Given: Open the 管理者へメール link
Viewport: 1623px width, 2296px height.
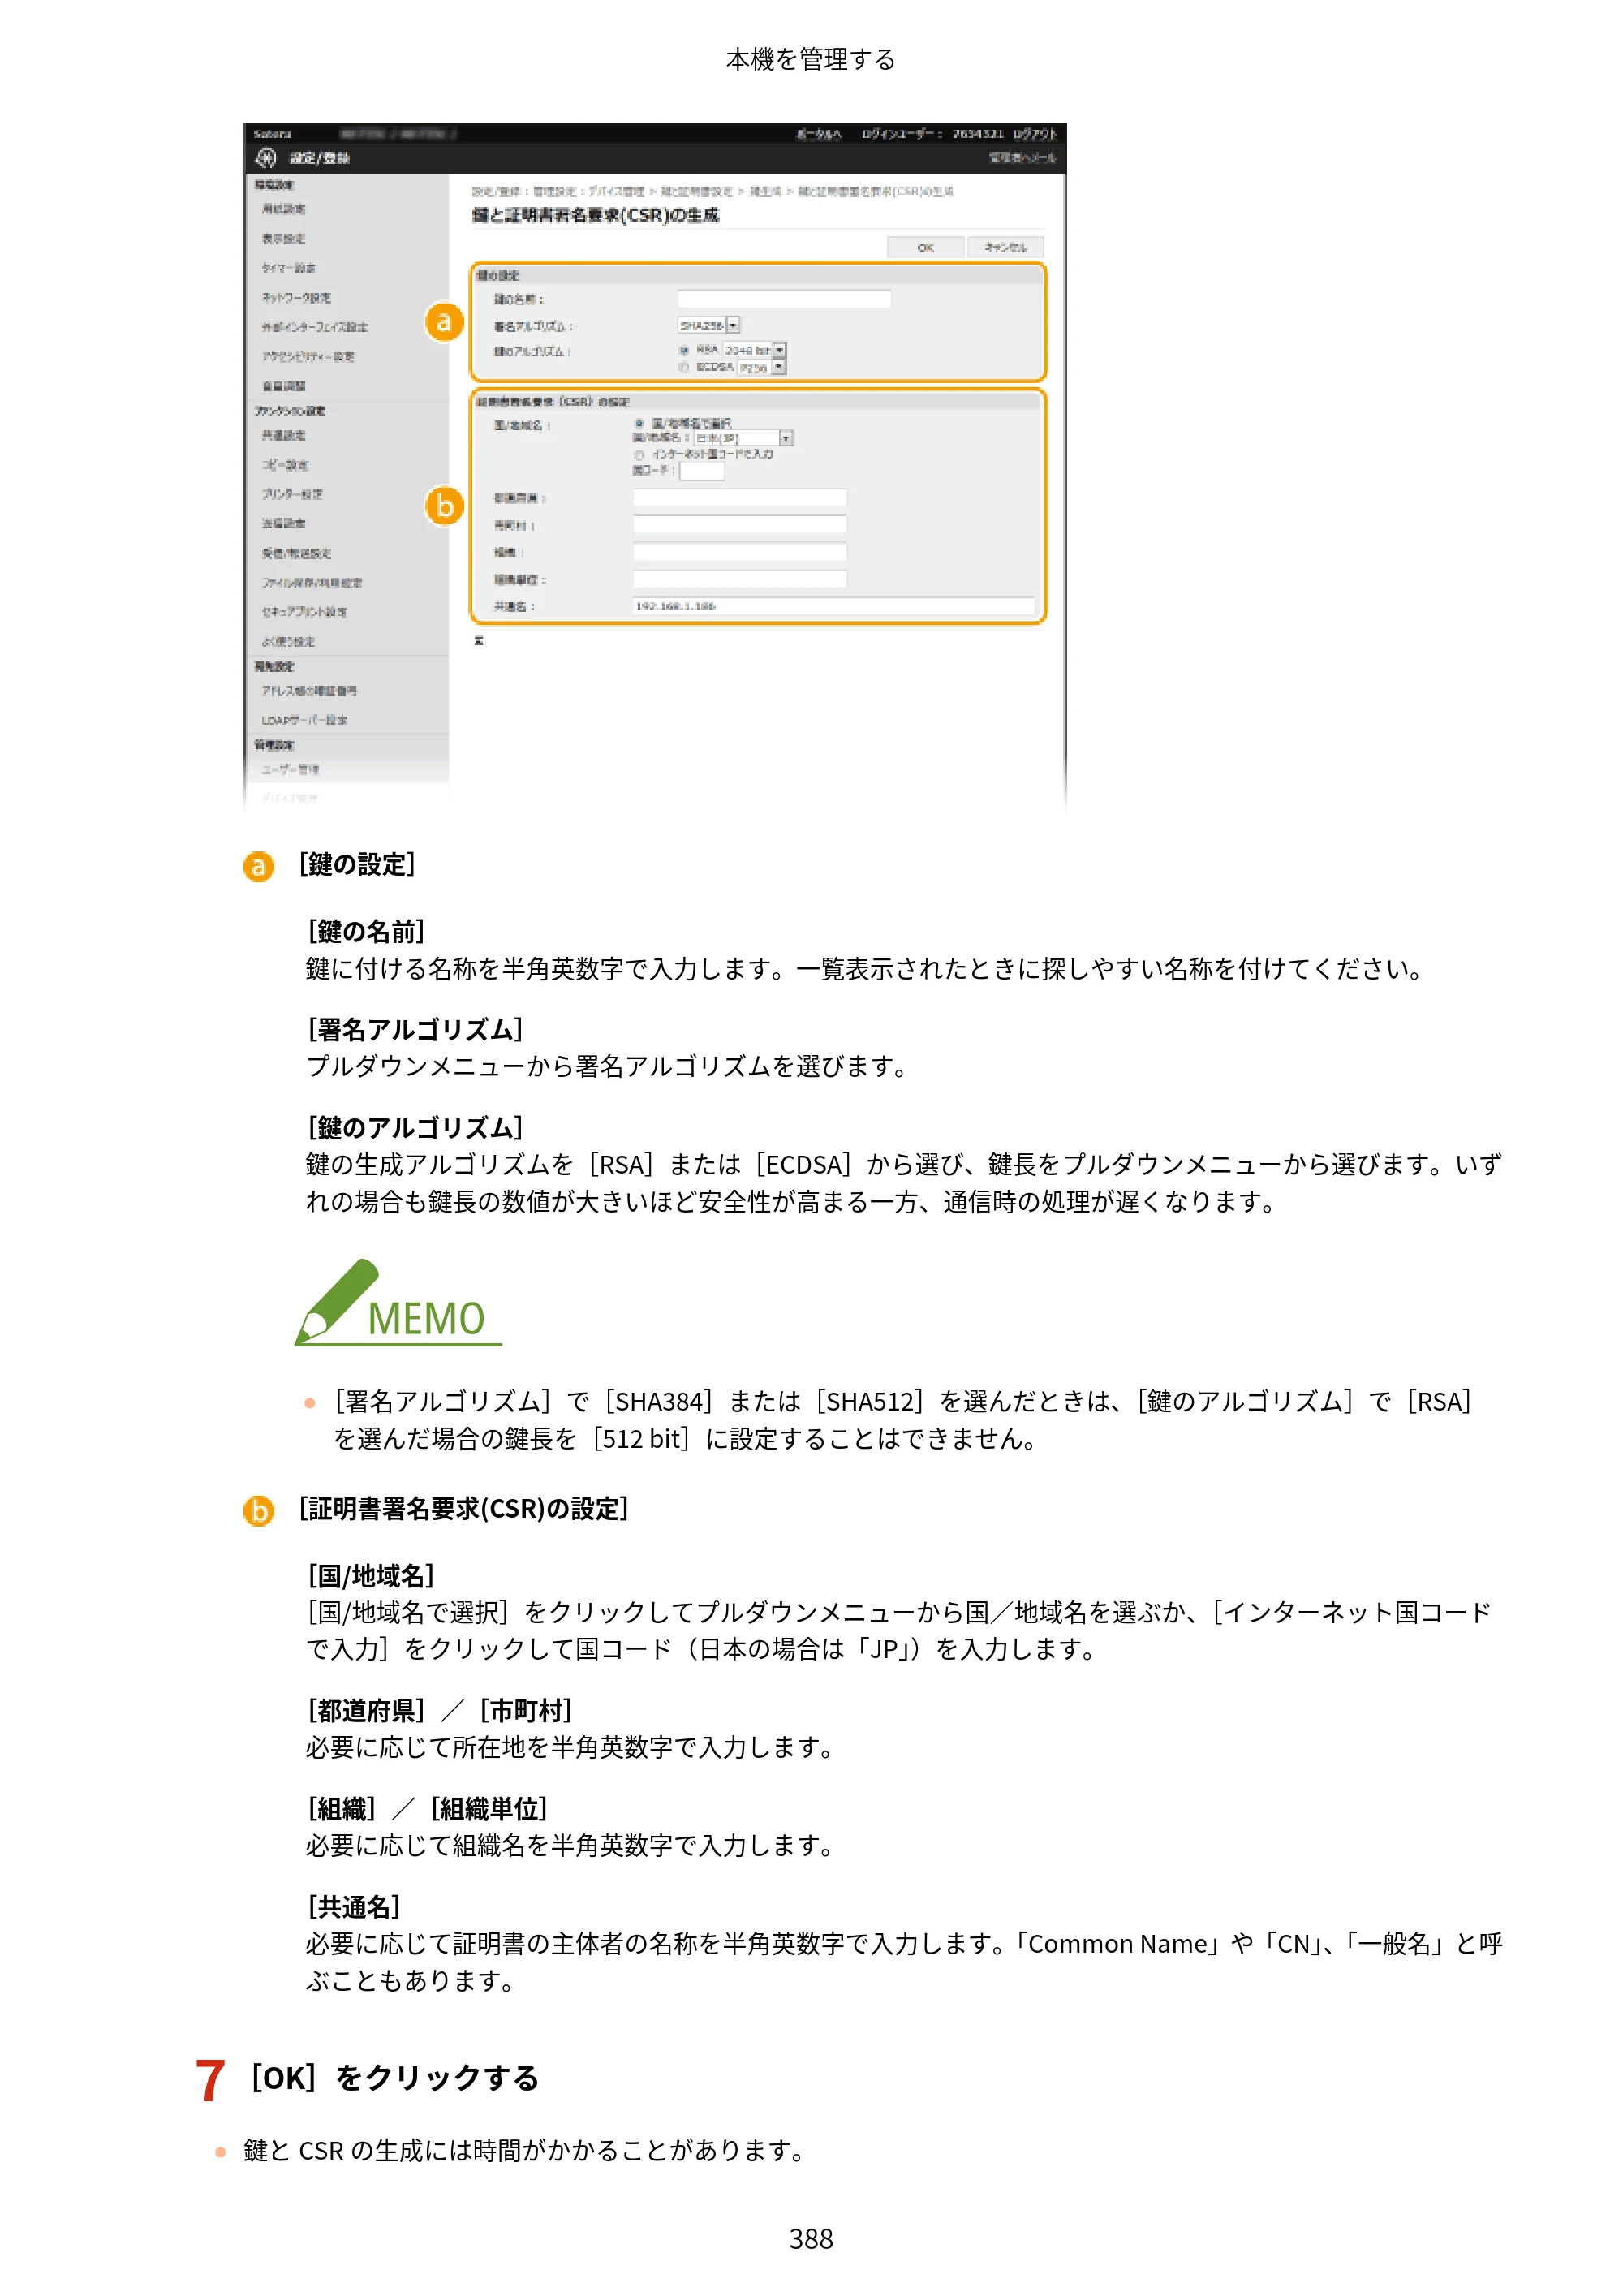Looking at the screenshot, I should (x=1022, y=158).
